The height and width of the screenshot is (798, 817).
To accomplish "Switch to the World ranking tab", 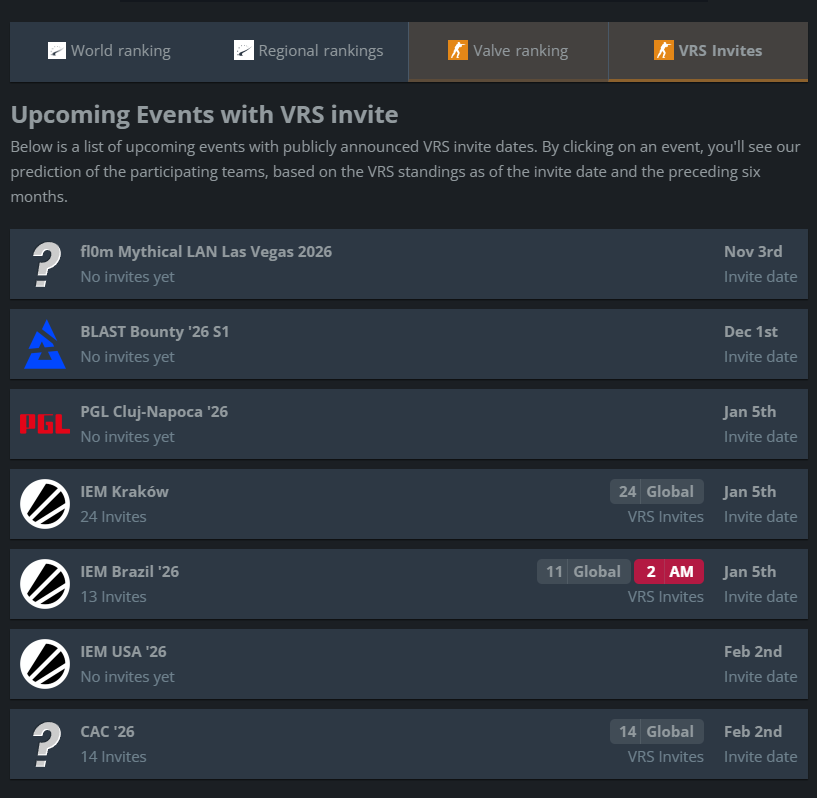I will 109,51.
